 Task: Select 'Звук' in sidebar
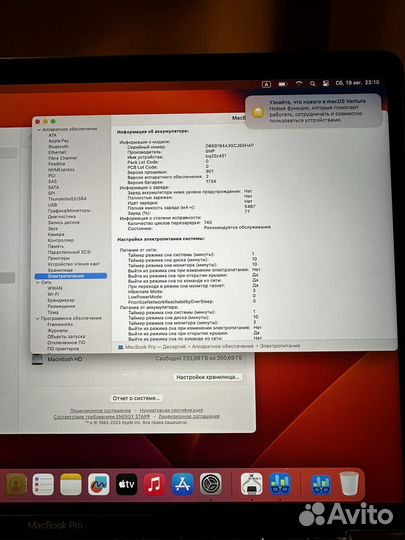53,228
